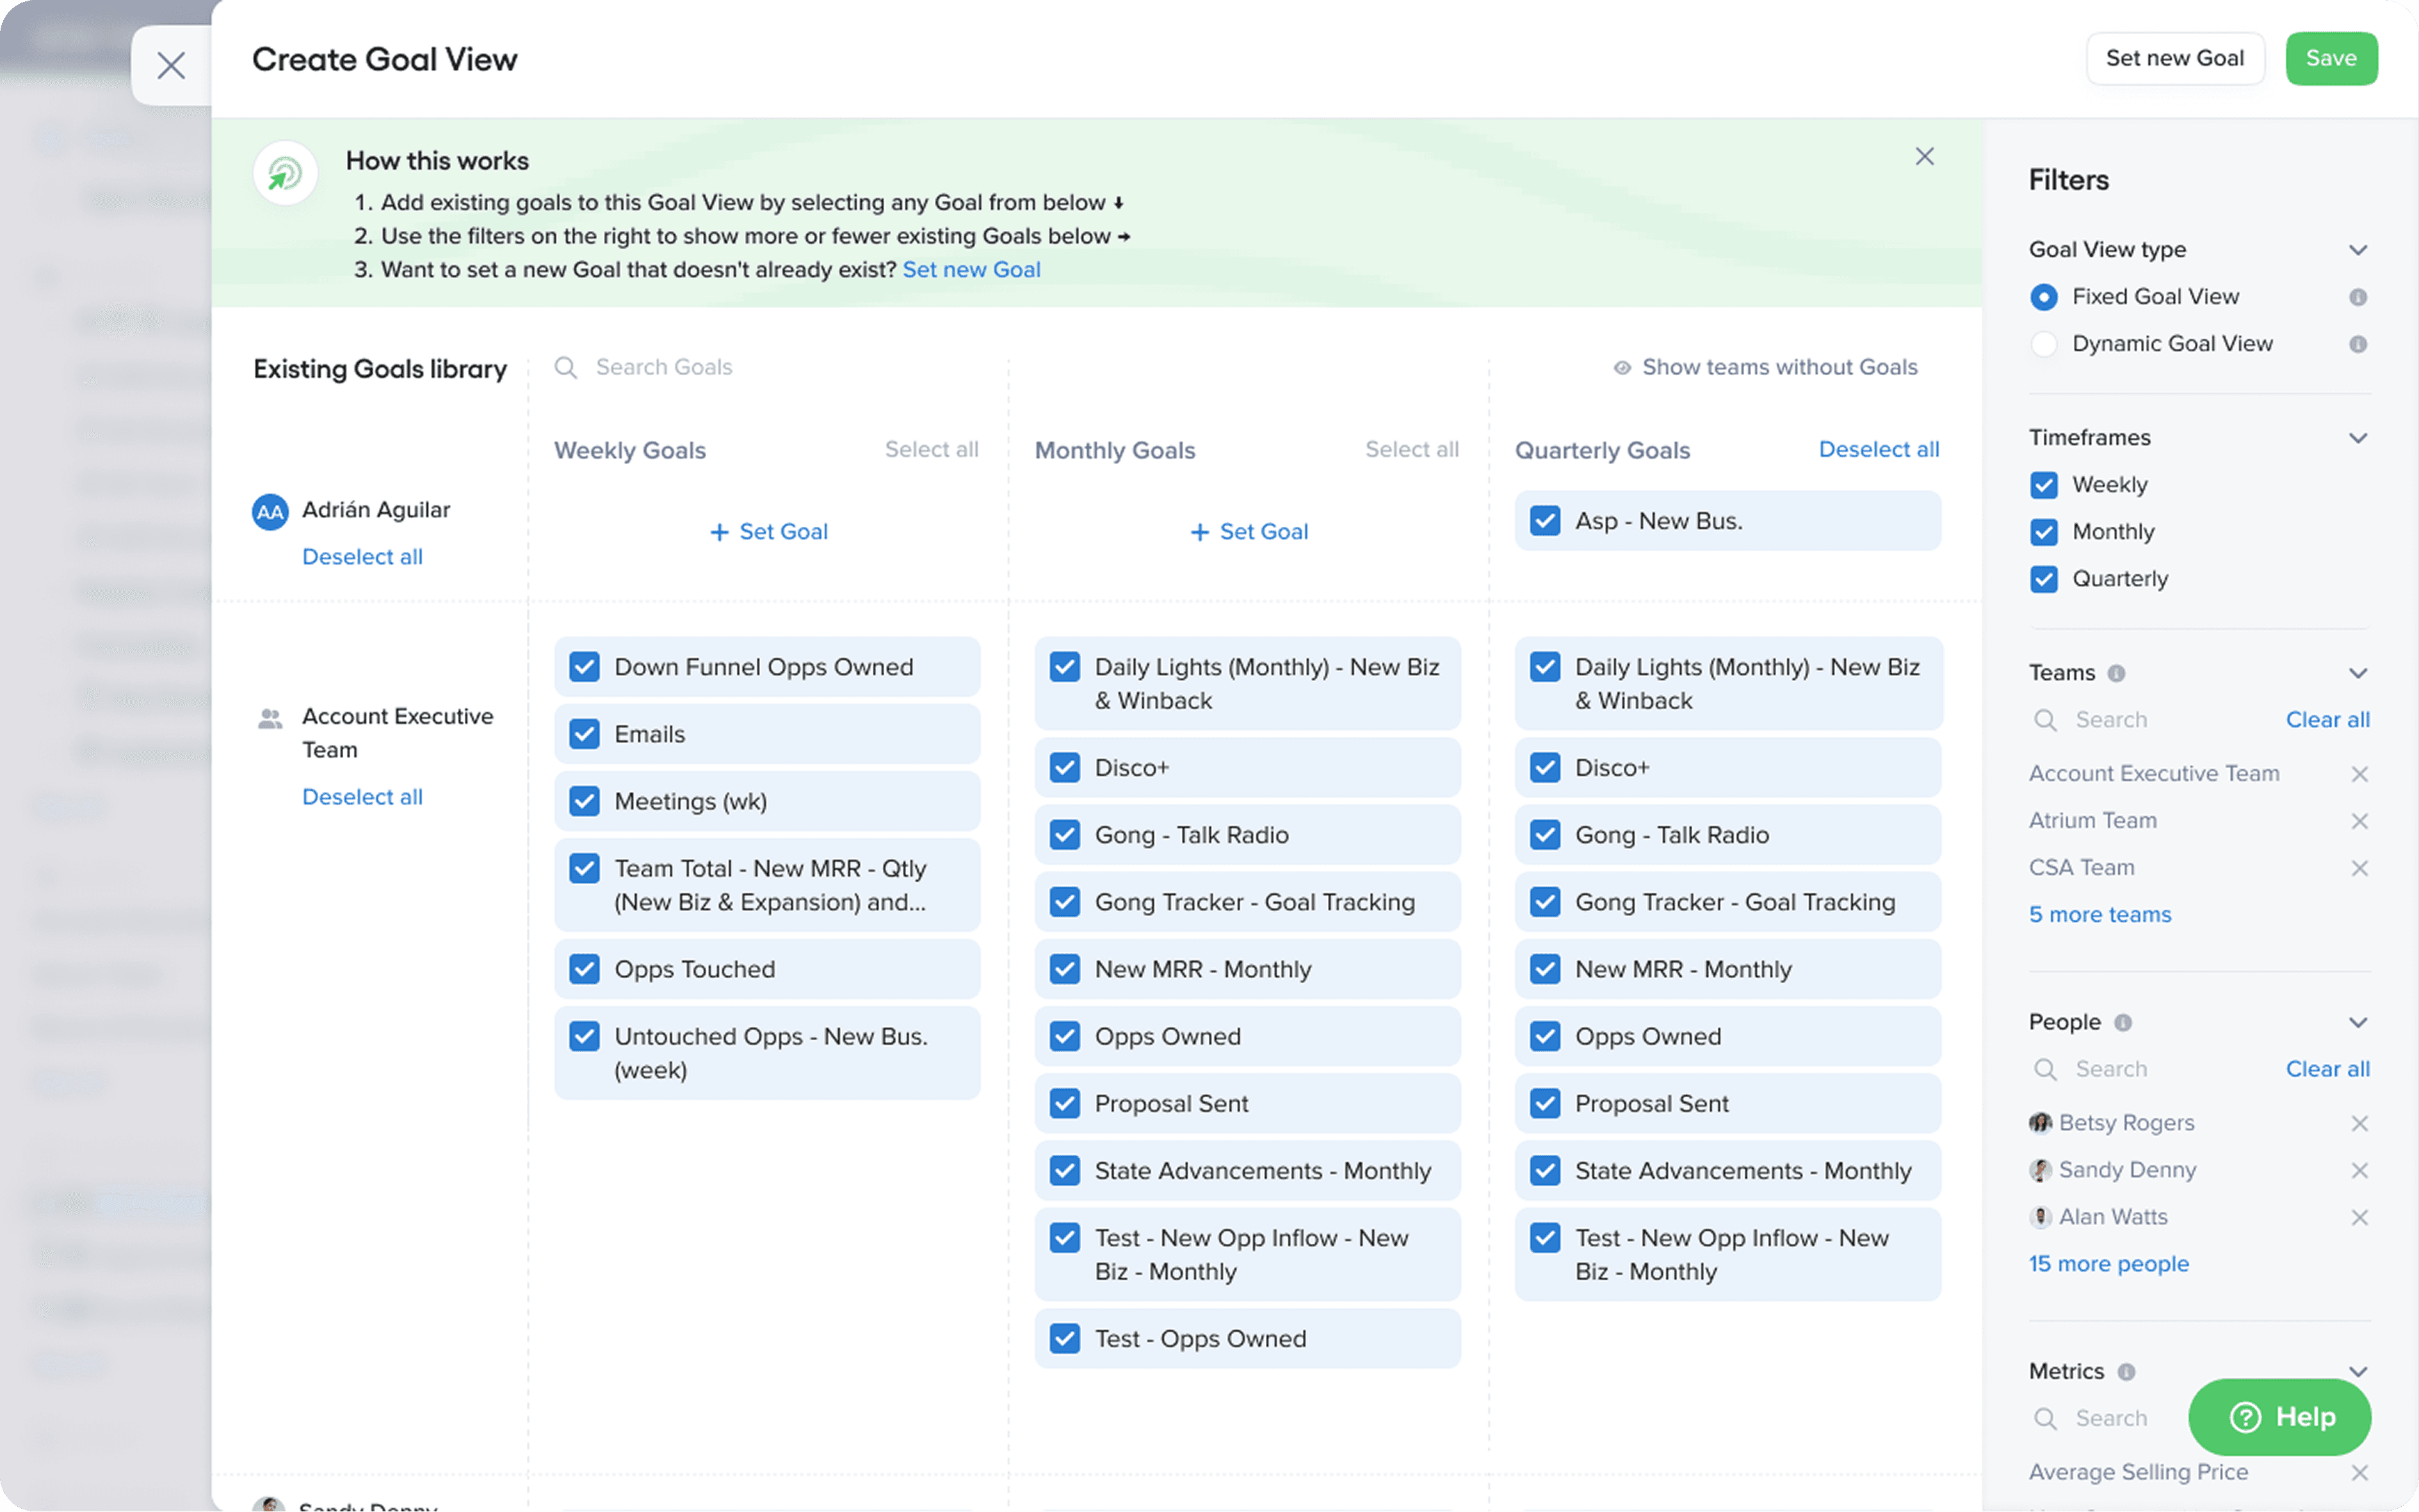Collapse the Timeframes filter section

point(2357,438)
